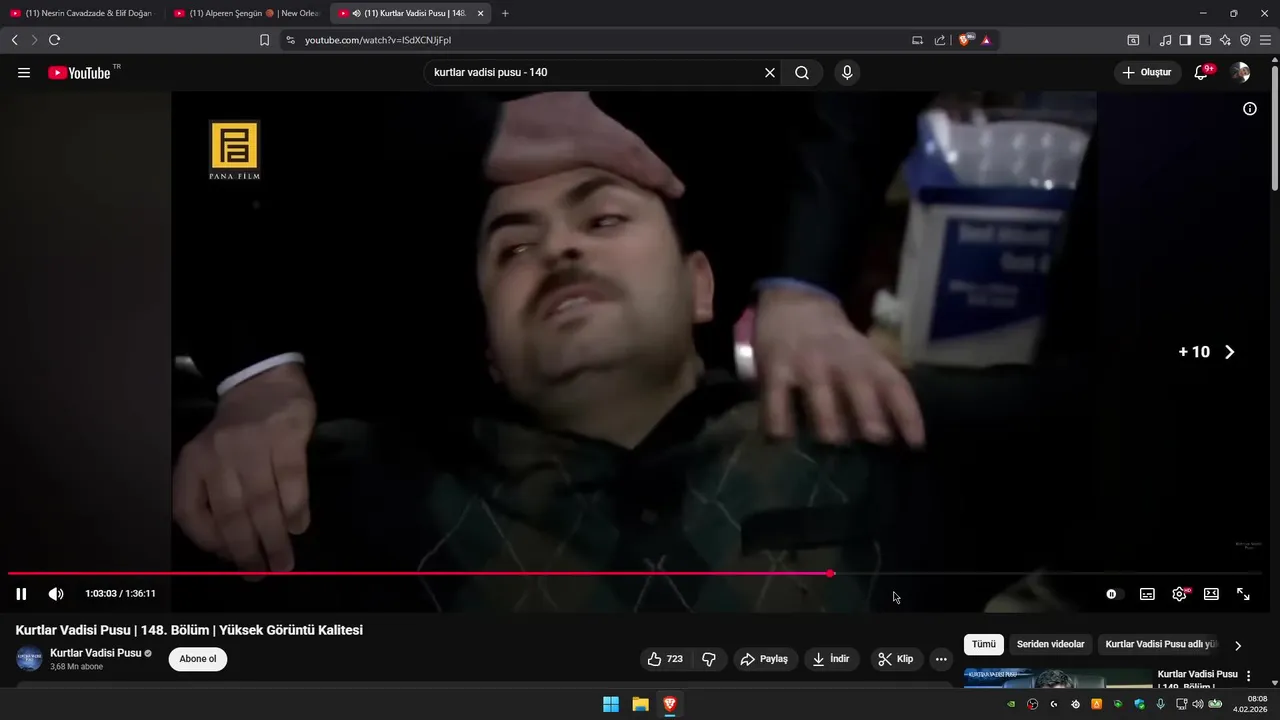The image size is (1280, 720).
Task: Open Windows Start menu
Action: click(611, 704)
